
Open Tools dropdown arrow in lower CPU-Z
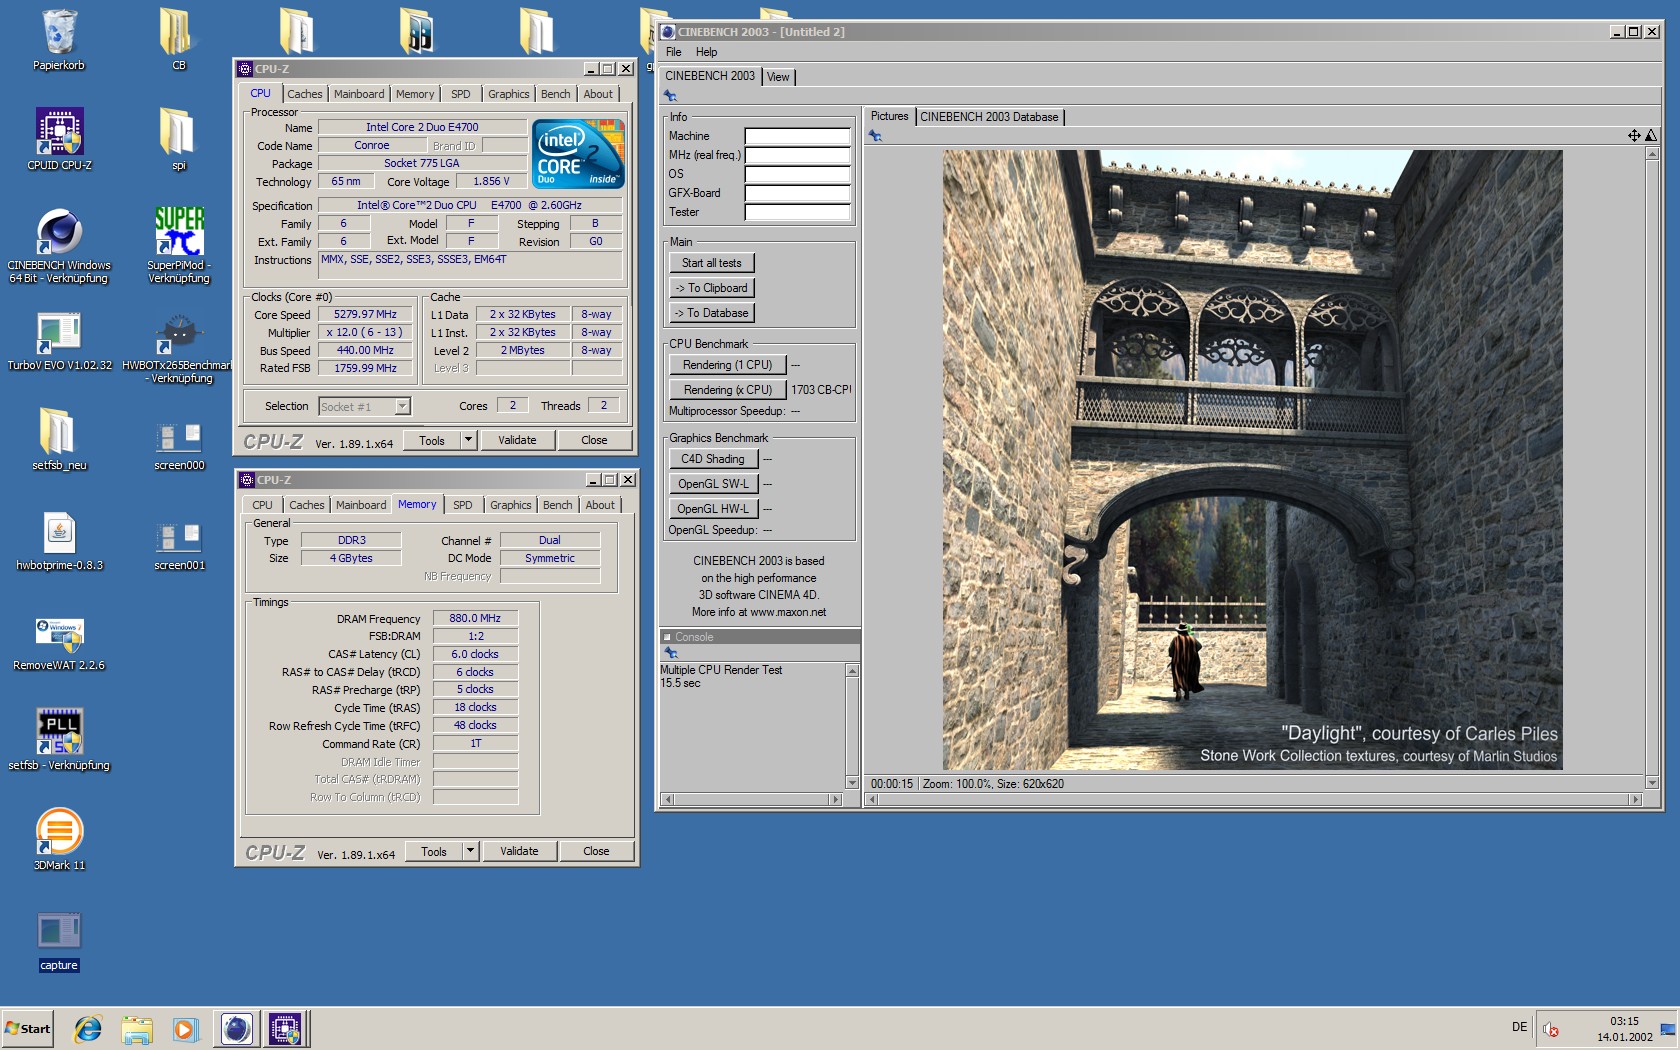click(469, 851)
